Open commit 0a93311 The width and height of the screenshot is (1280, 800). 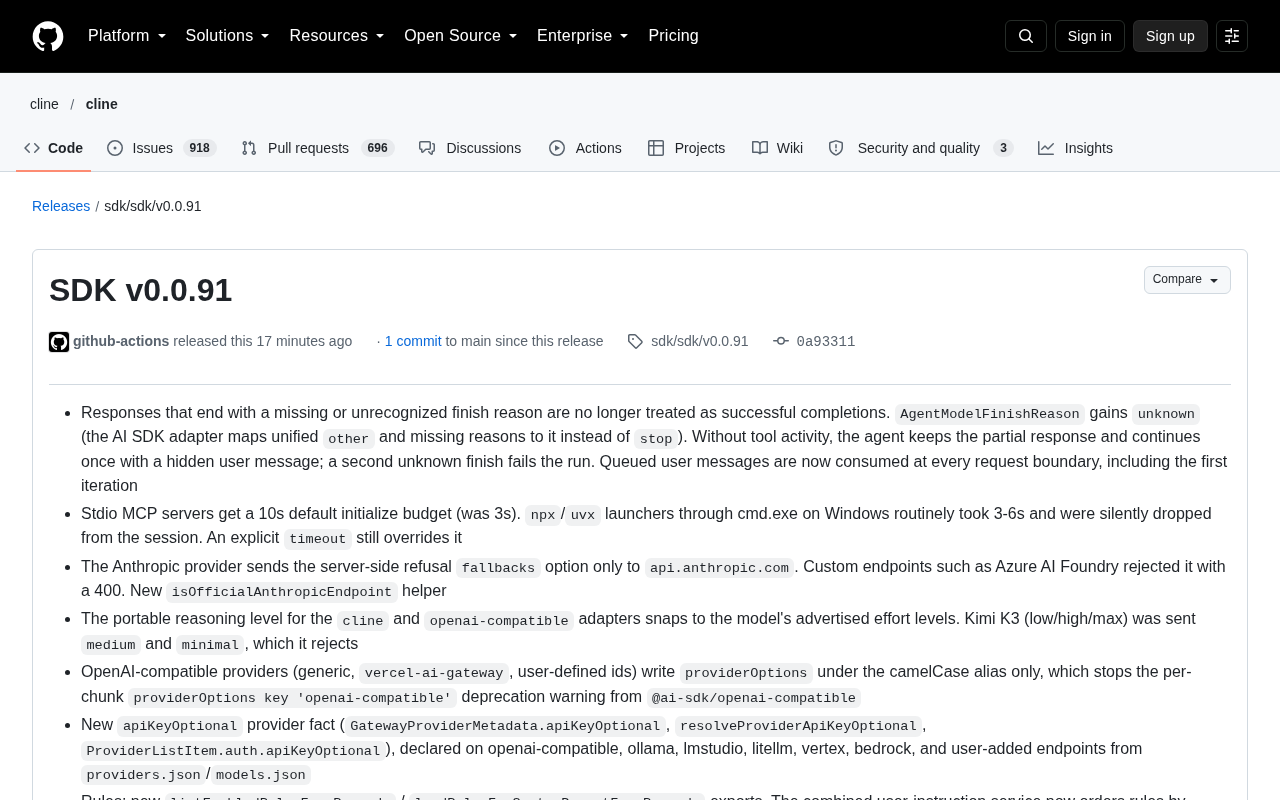point(826,342)
